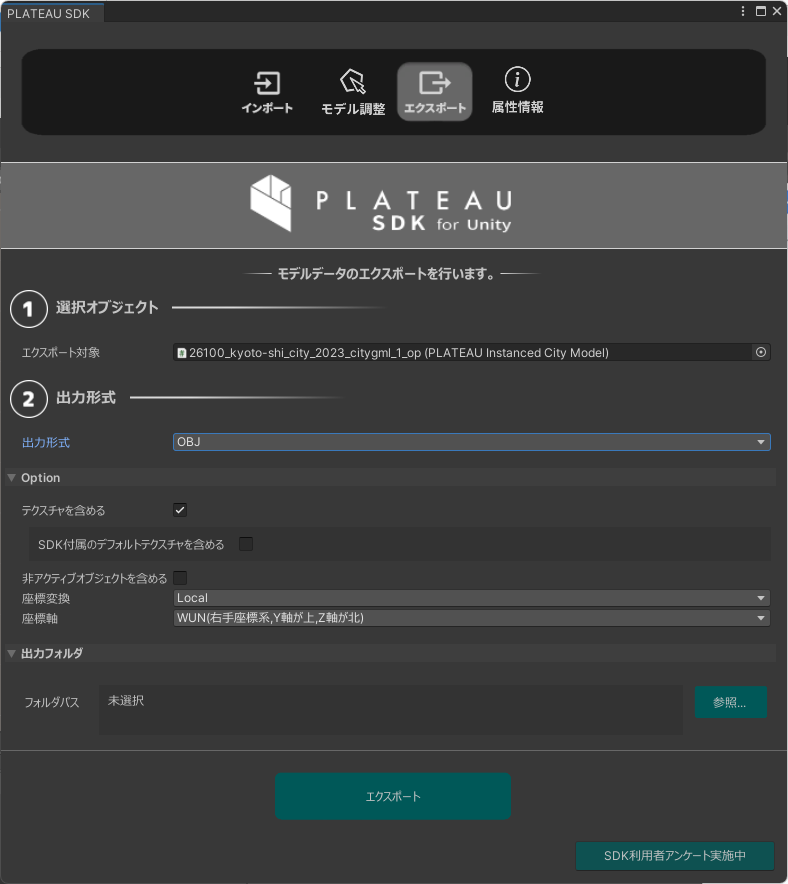
Task: Click the large エクスポート button
Action: 393,796
